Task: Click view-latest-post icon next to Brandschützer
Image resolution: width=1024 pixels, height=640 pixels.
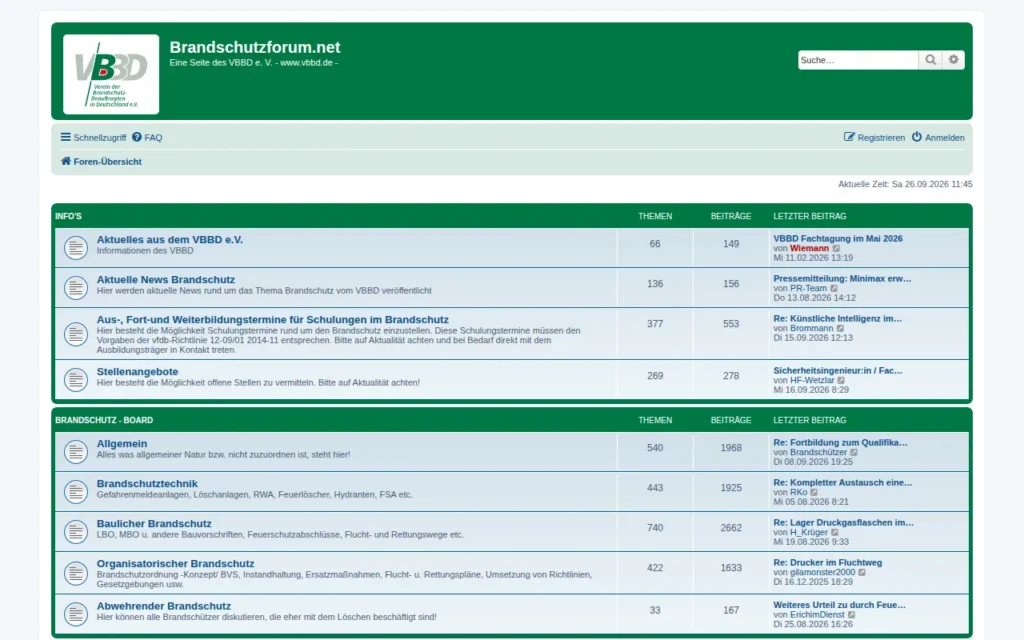Action: coord(854,453)
